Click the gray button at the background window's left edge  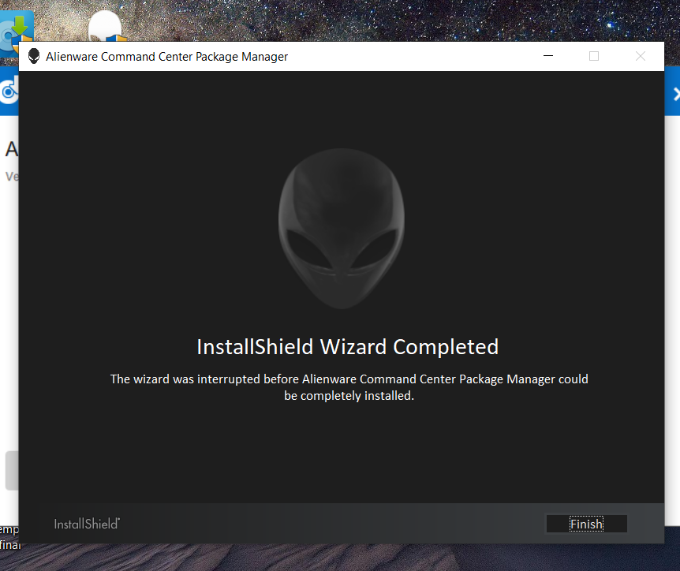9,470
